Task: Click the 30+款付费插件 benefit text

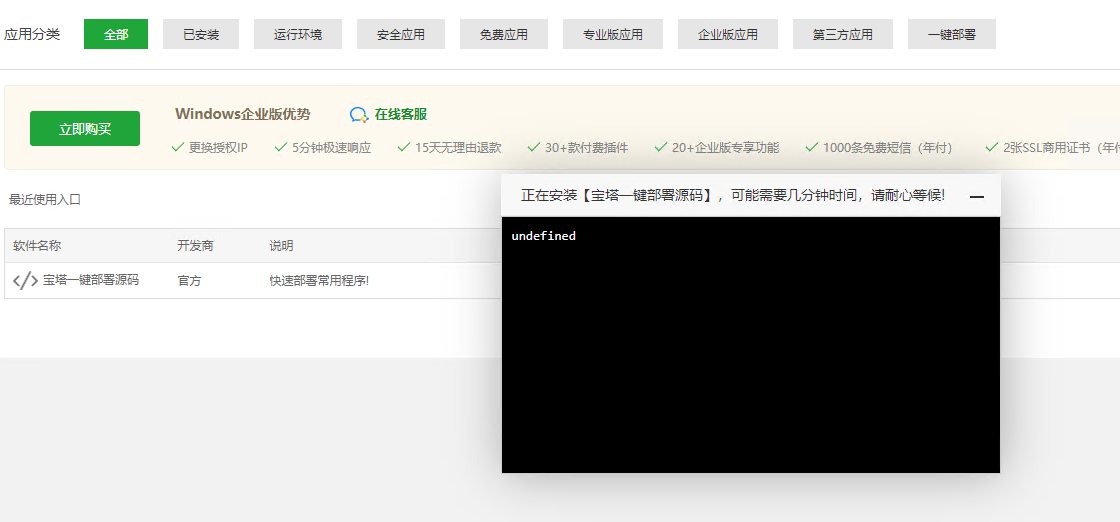Action: click(586, 148)
